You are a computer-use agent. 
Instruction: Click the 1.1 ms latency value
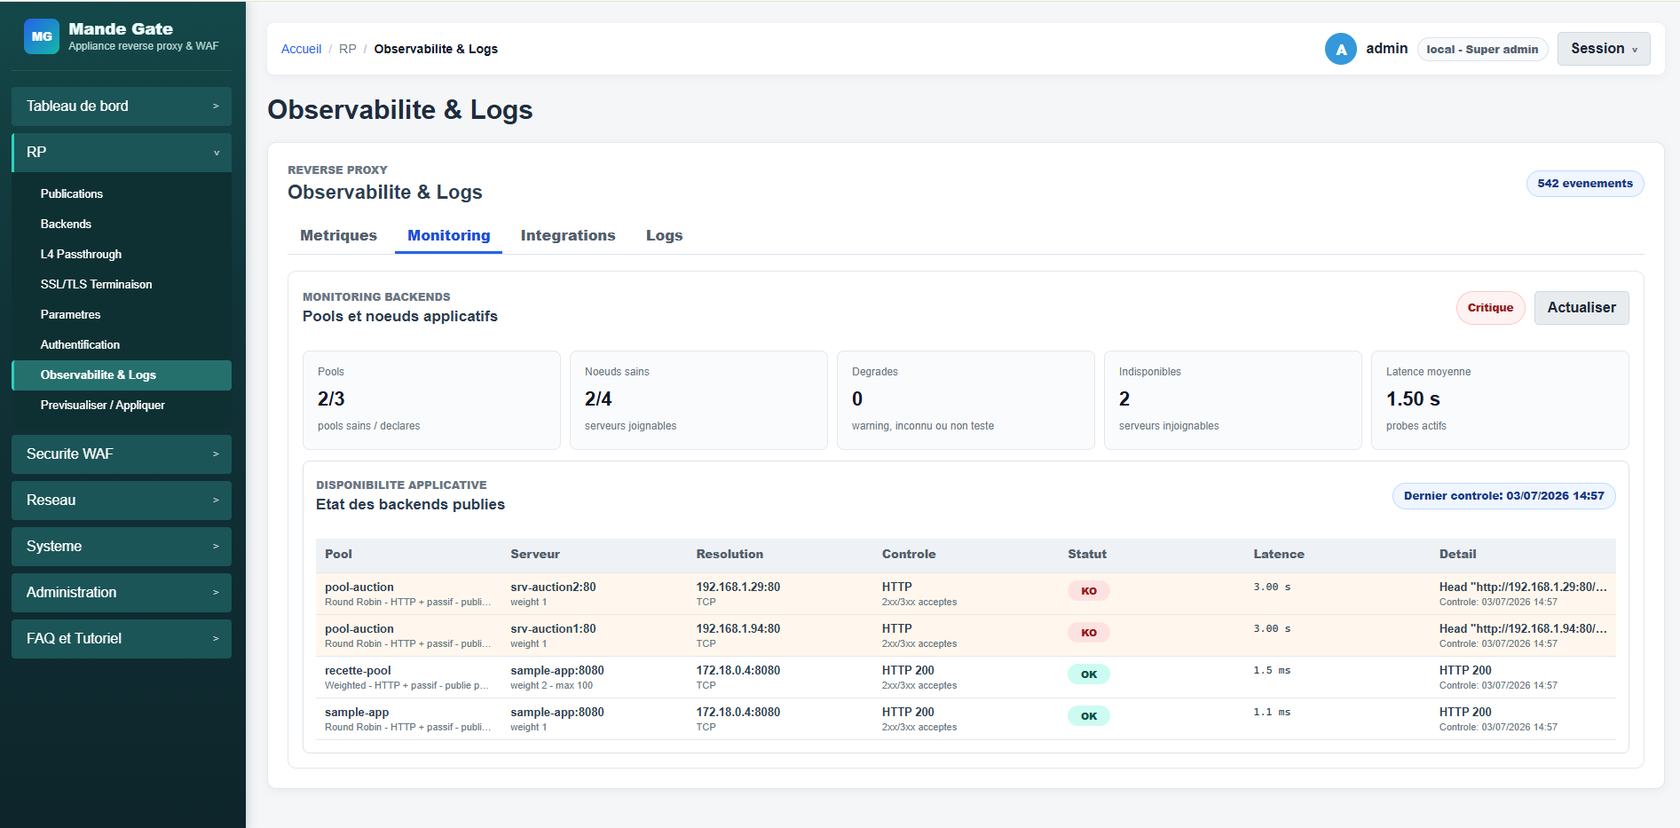pos(1272,713)
